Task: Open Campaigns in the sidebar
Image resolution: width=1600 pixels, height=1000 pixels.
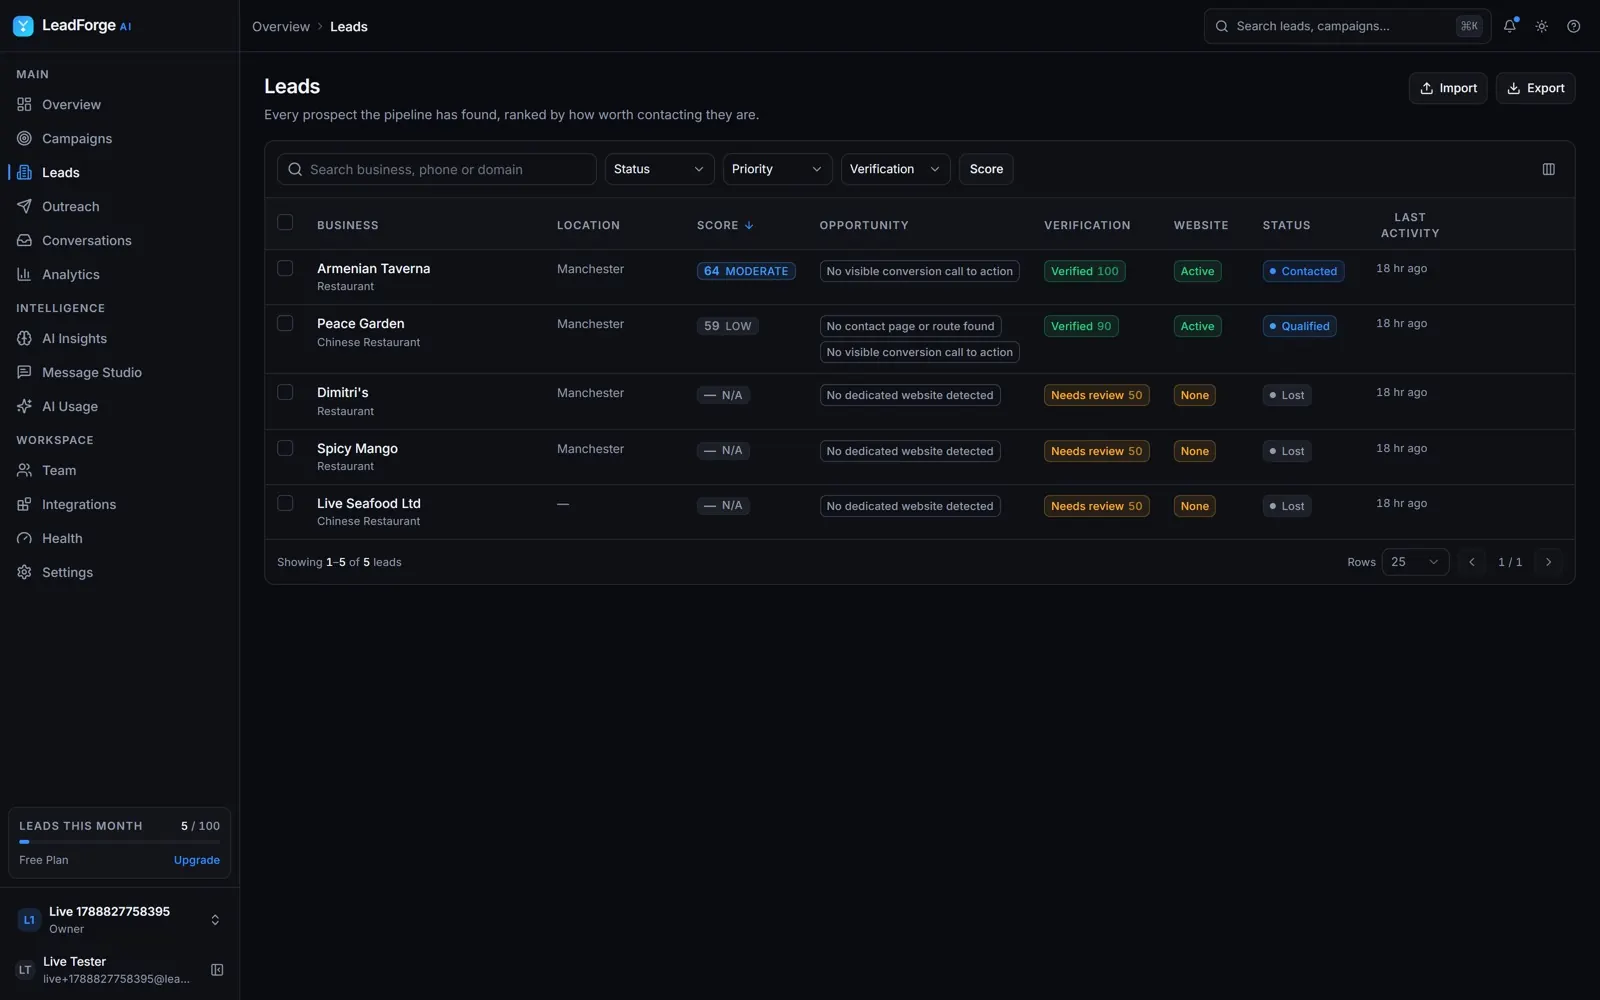Action: 77,139
